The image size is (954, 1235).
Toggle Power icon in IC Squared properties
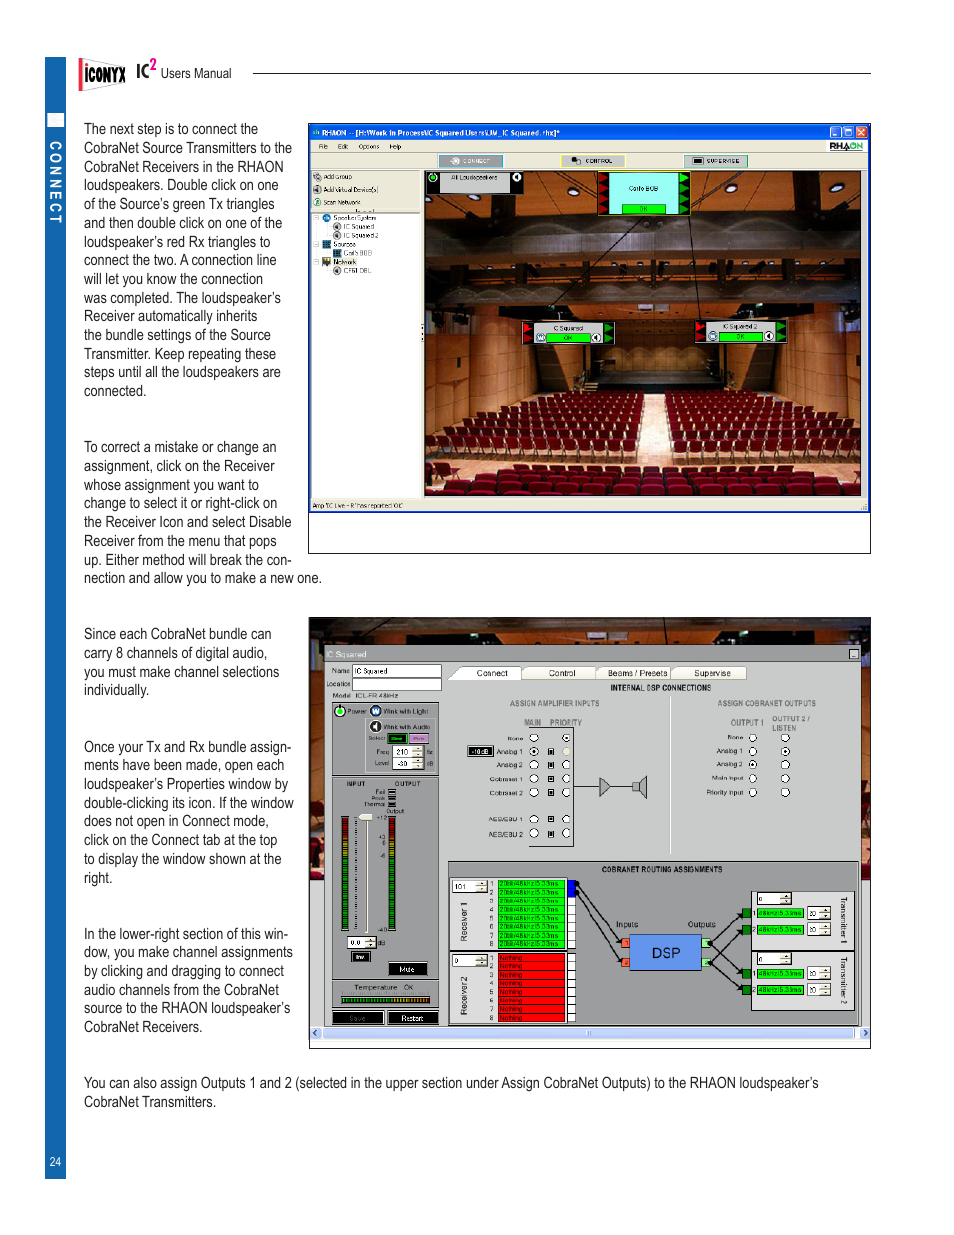click(340, 711)
